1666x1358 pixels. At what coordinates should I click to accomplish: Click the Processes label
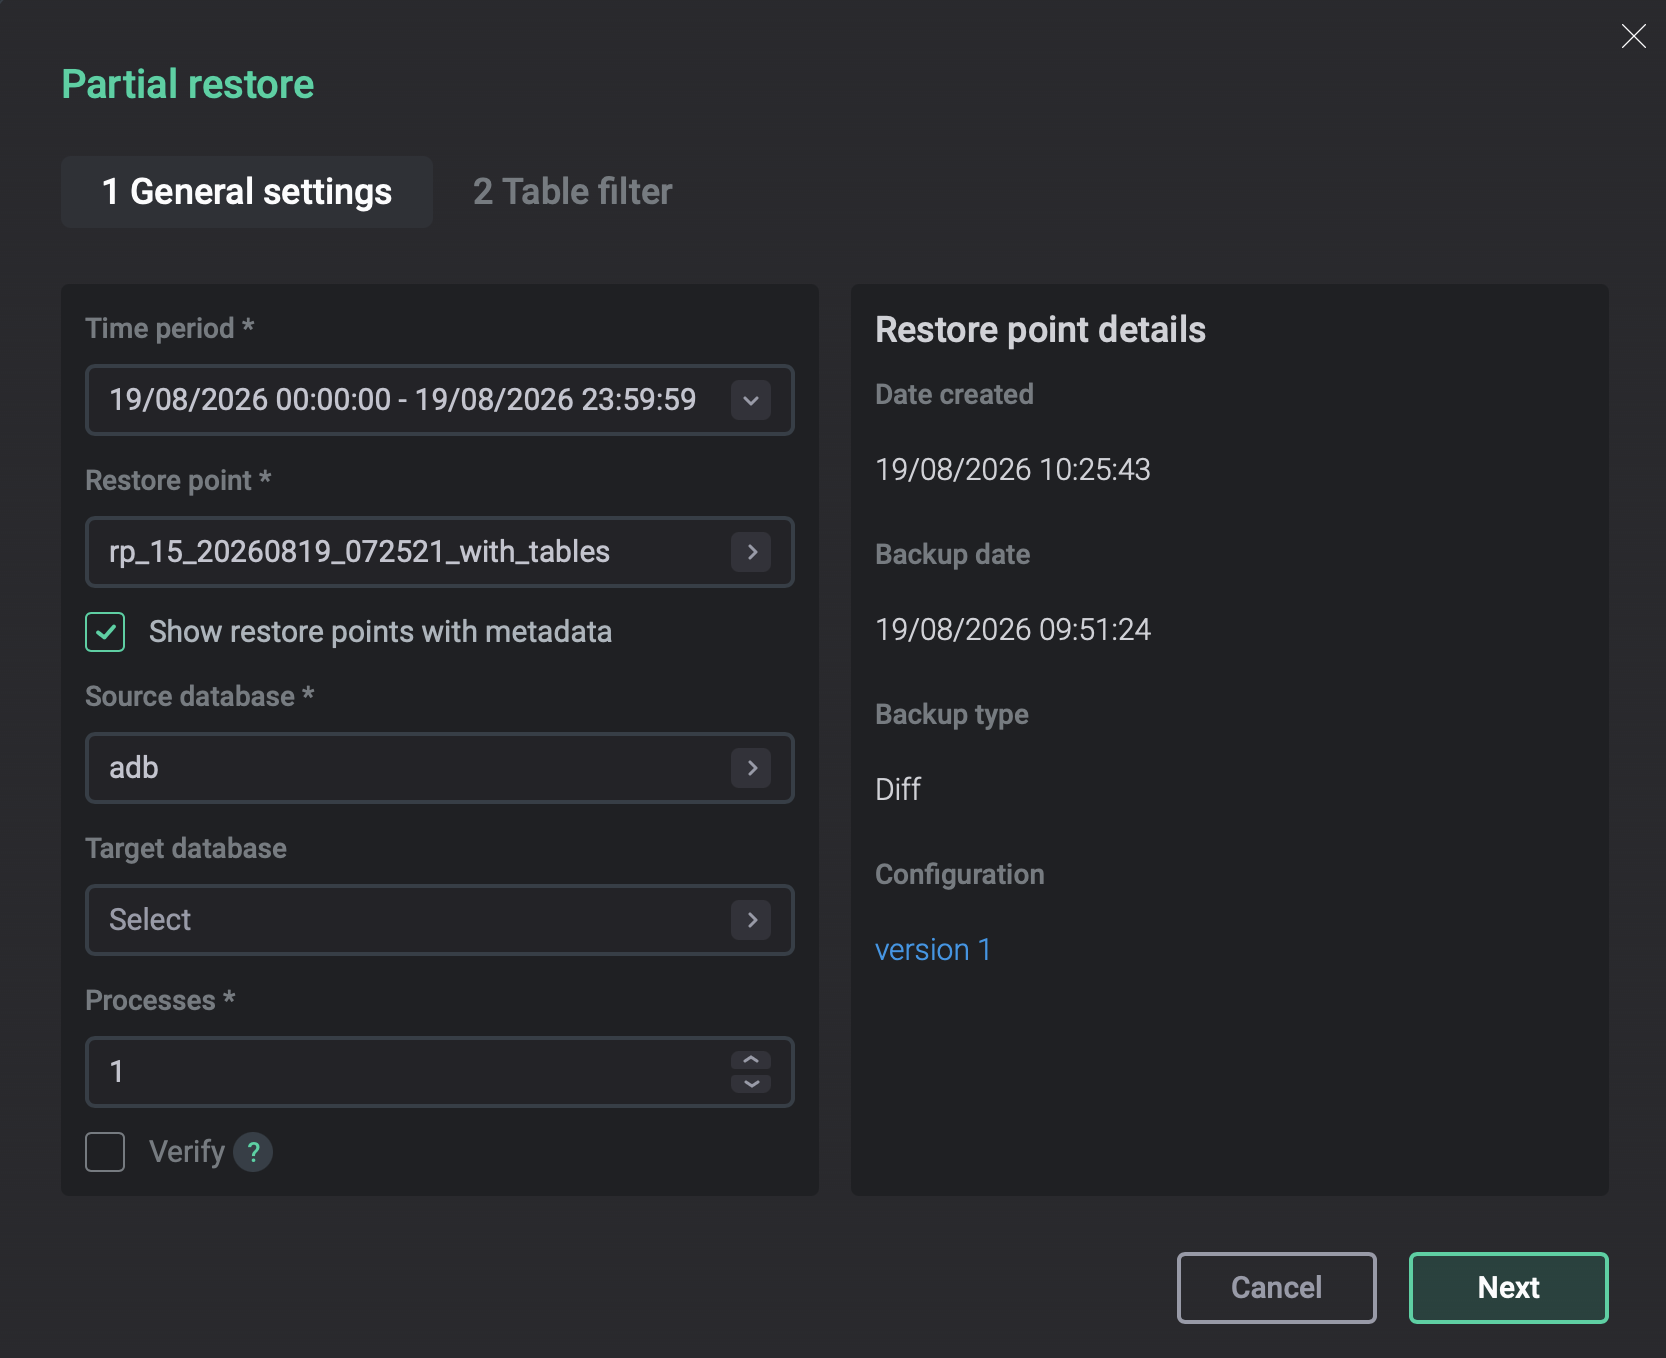pos(160,1000)
